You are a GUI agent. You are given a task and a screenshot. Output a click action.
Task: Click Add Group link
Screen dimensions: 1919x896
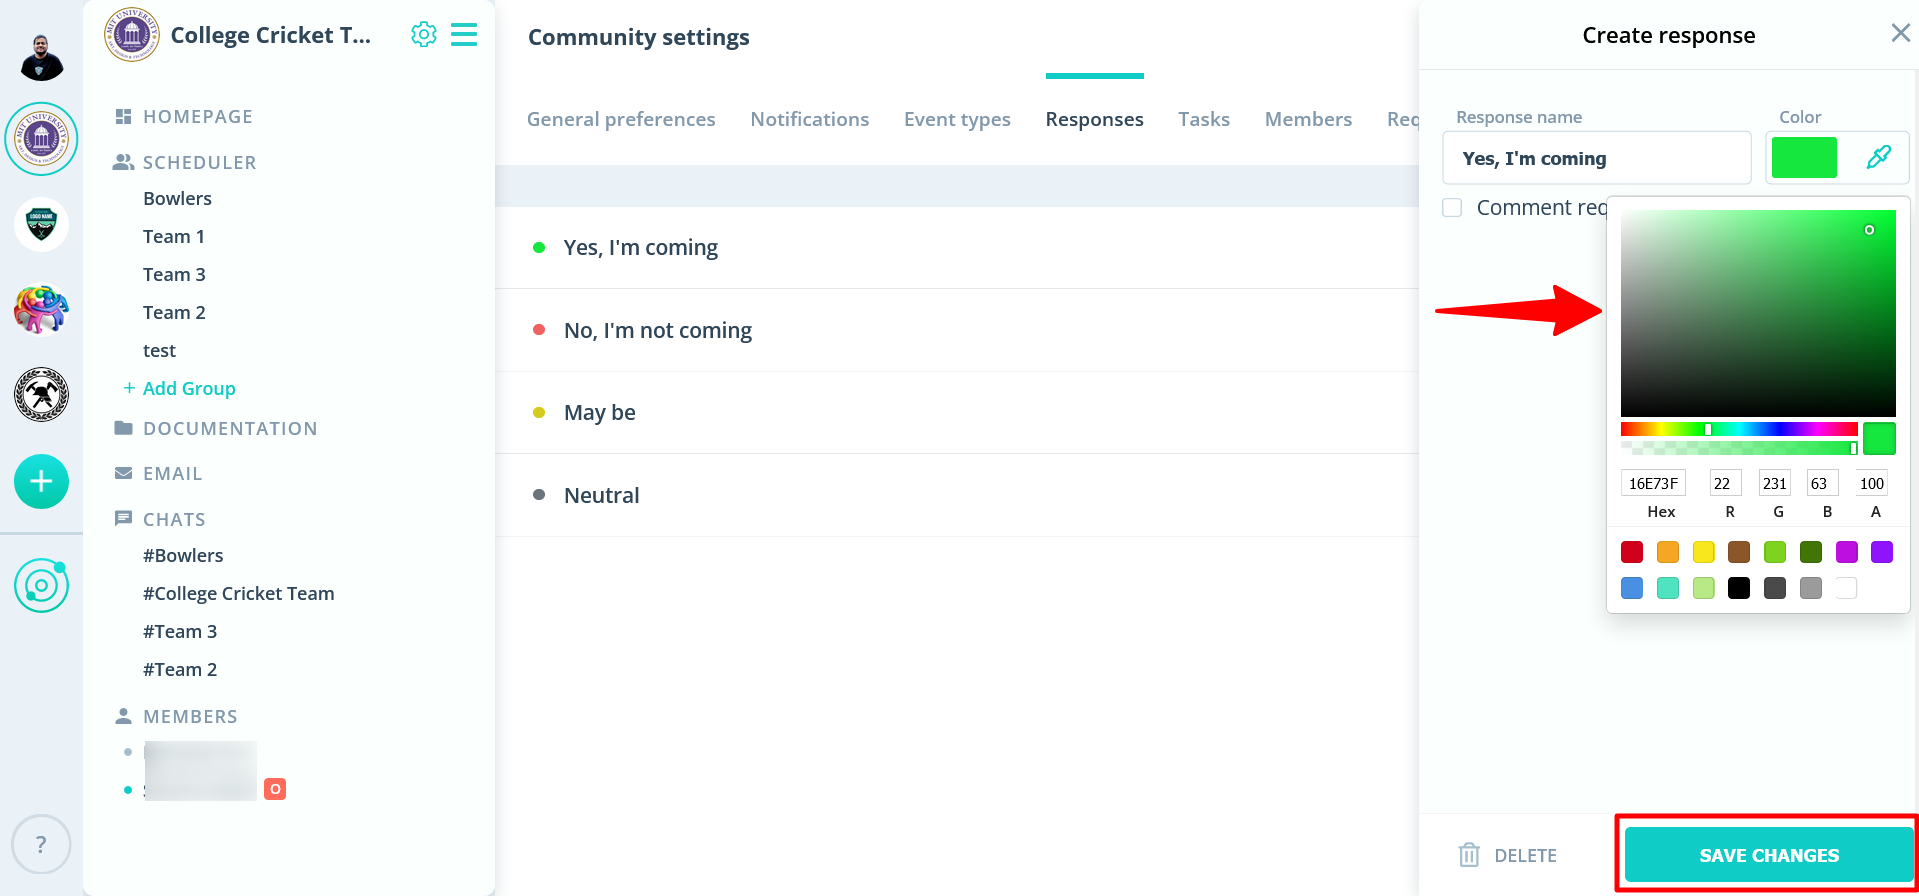(x=180, y=388)
